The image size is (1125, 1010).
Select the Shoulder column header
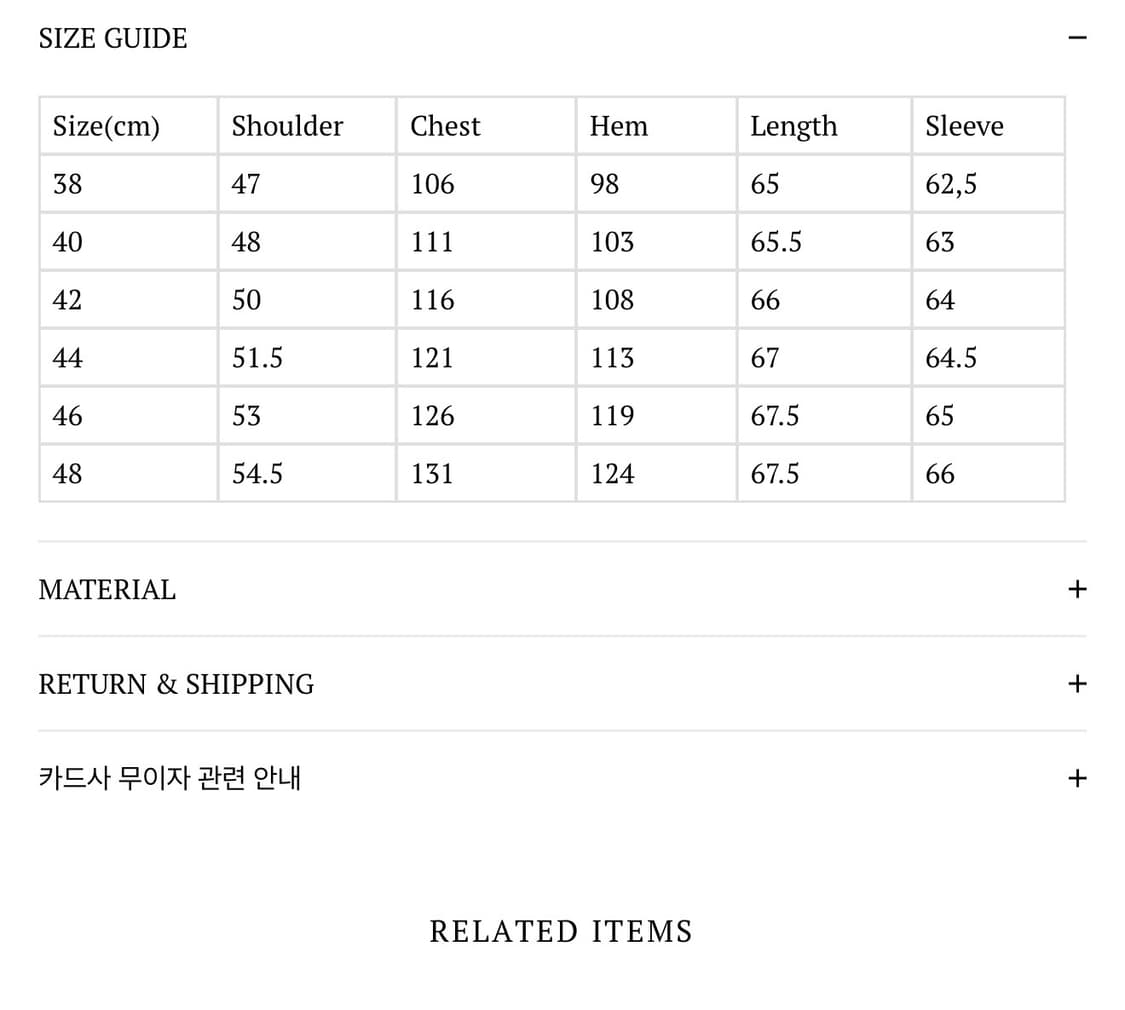(x=307, y=126)
